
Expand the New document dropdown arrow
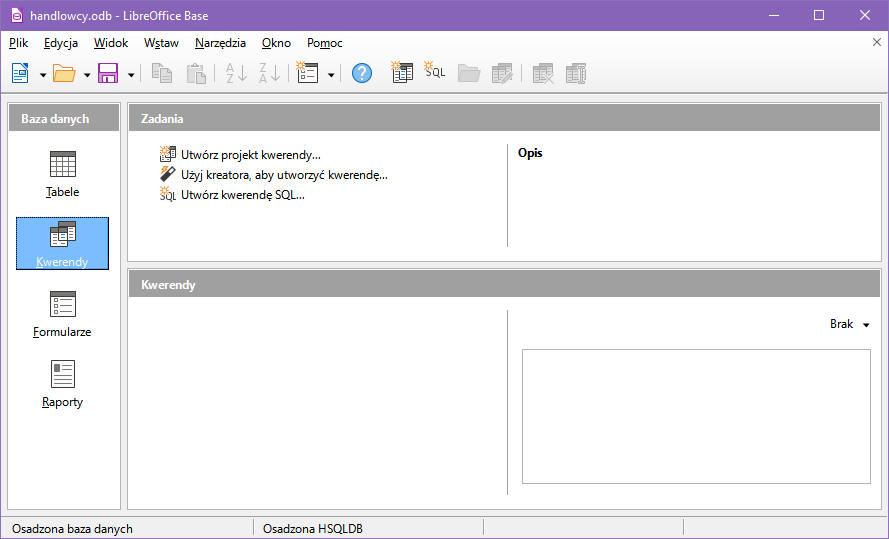(43, 74)
